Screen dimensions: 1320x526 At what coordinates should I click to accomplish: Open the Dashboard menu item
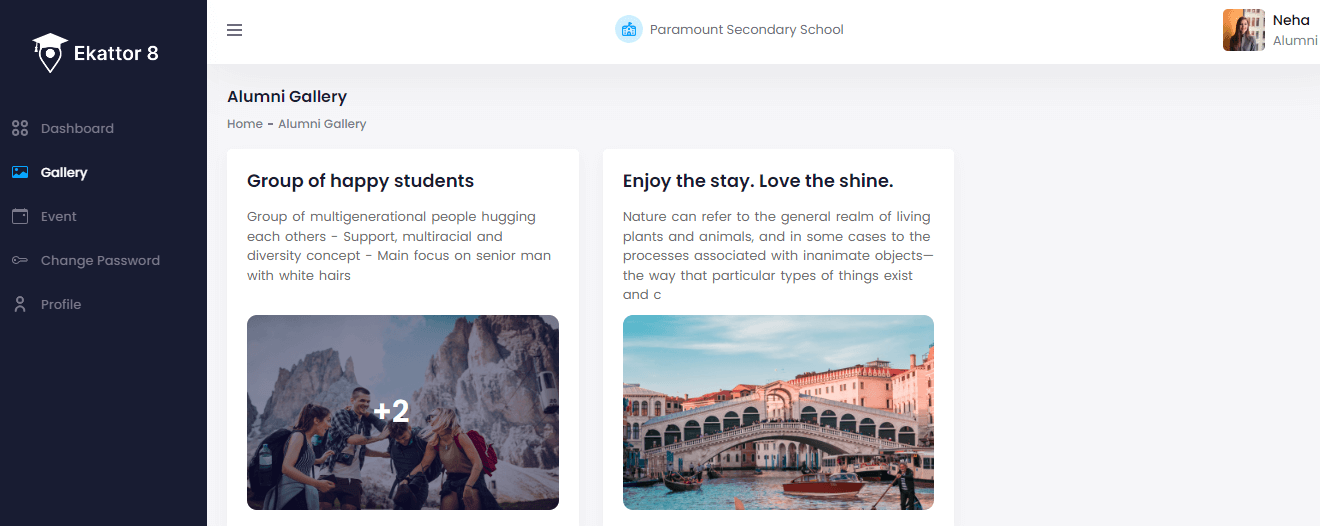click(77, 128)
